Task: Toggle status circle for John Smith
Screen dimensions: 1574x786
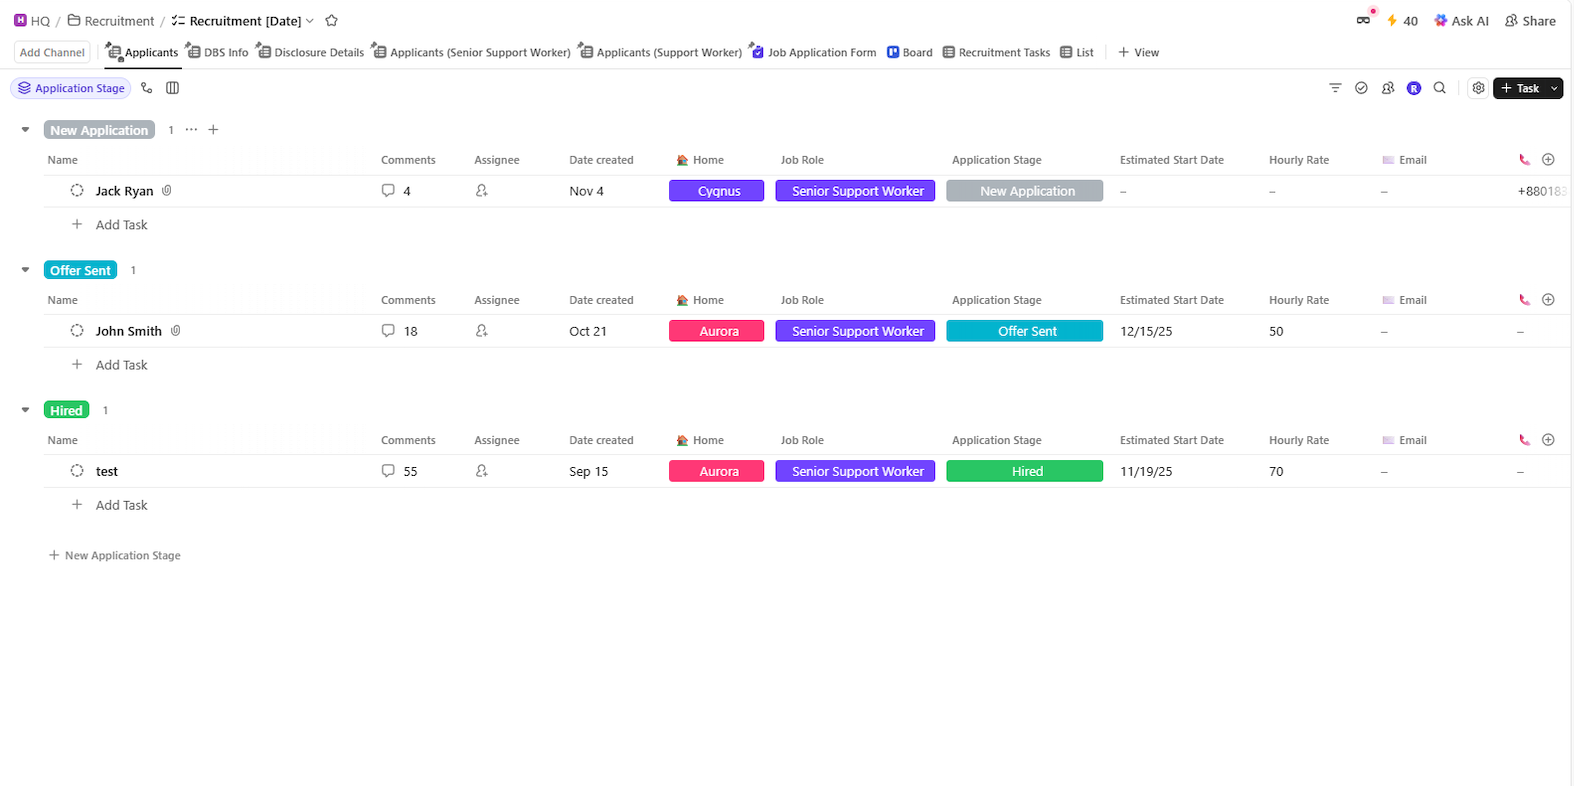Action: 77,331
